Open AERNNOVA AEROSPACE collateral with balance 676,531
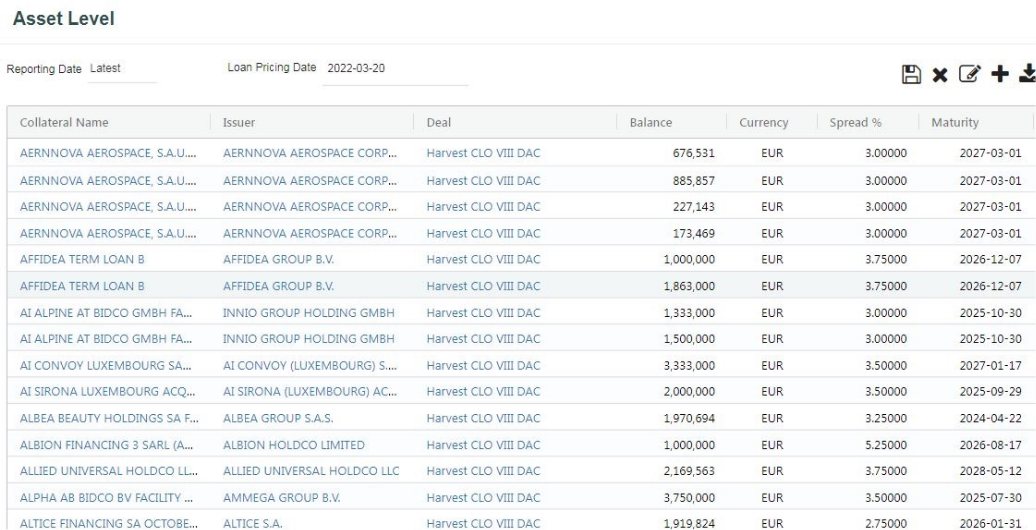Screen dimensions: 1036x530 (x=108, y=153)
